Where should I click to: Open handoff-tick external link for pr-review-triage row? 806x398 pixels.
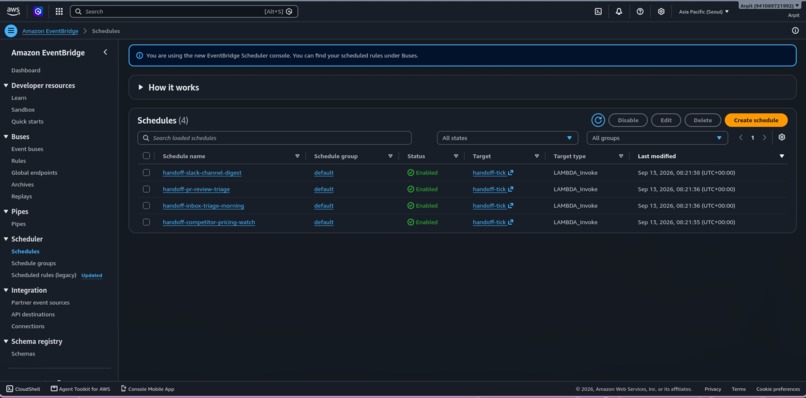click(x=492, y=189)
